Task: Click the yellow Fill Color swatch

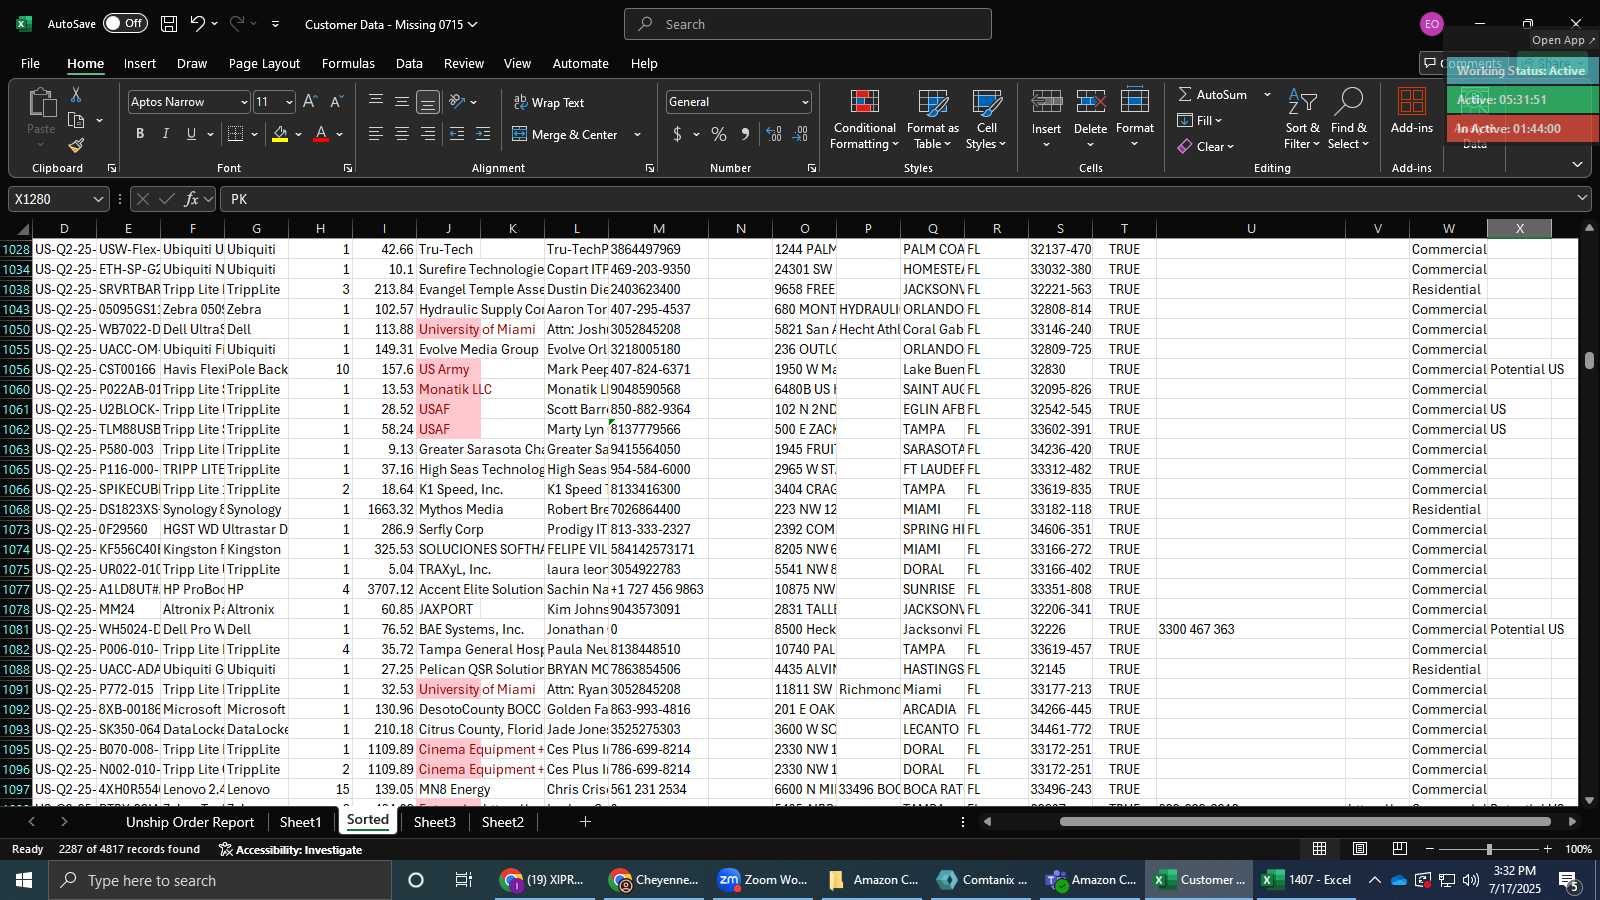Action: (x=280, y=134)
